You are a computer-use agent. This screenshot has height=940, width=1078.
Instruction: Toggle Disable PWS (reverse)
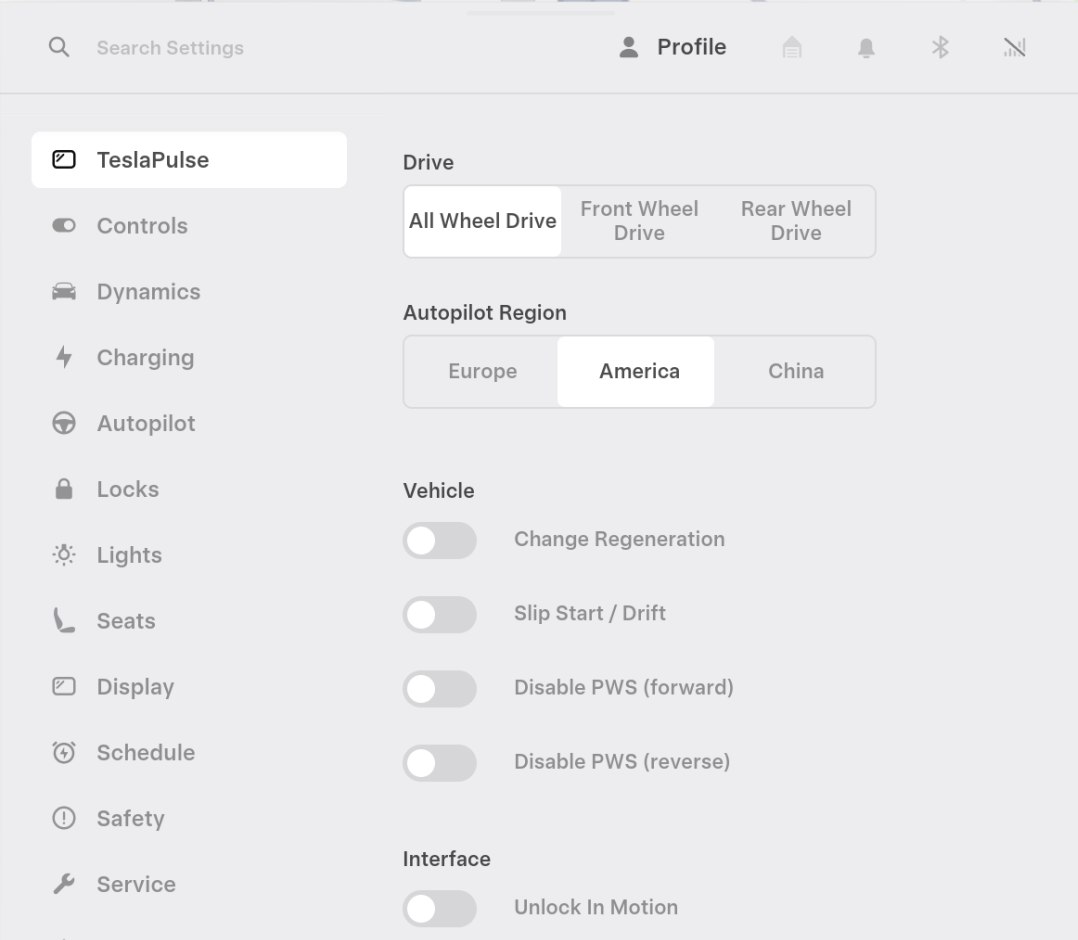pyautogui.click(x=439, y=763)
